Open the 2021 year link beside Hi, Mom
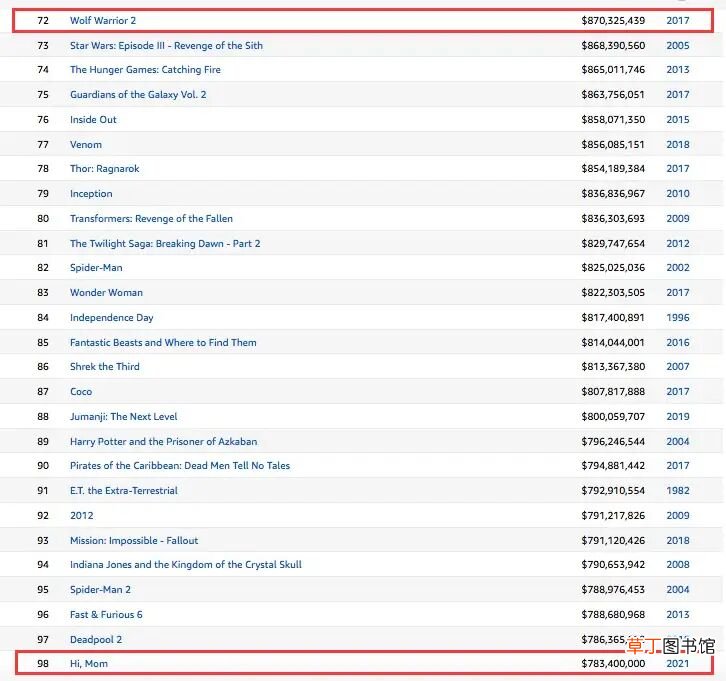The width and height of the screenshot is (726, 681). (678, 664)
